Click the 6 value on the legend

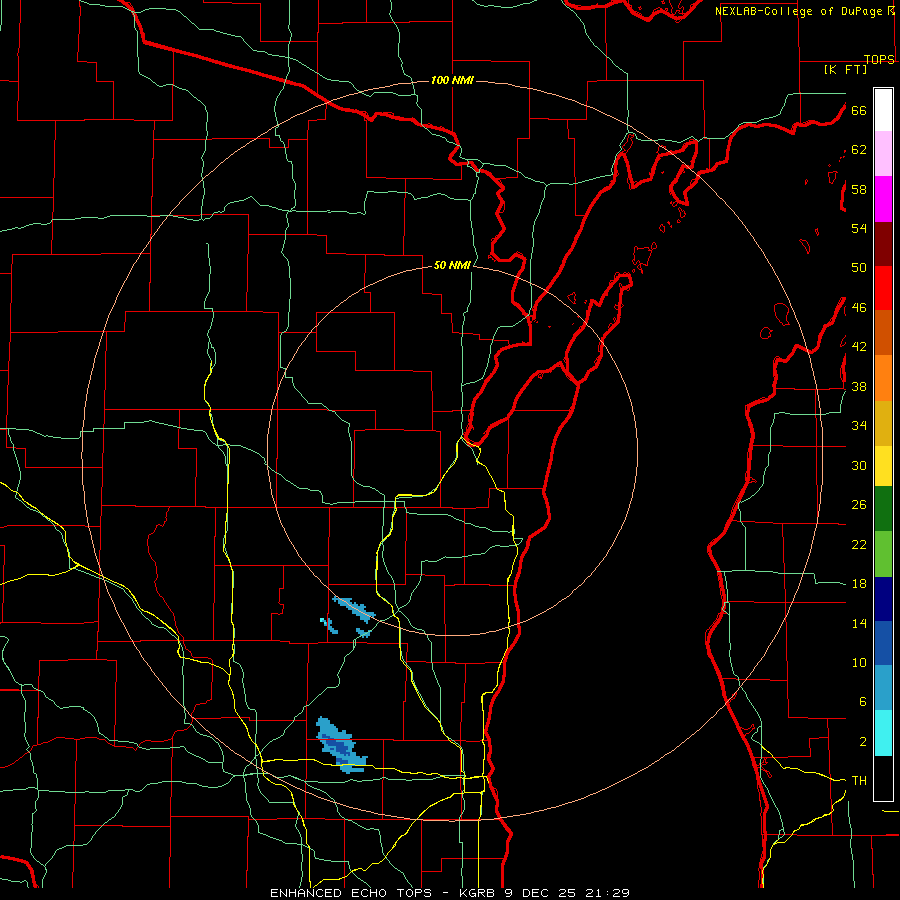862,702
